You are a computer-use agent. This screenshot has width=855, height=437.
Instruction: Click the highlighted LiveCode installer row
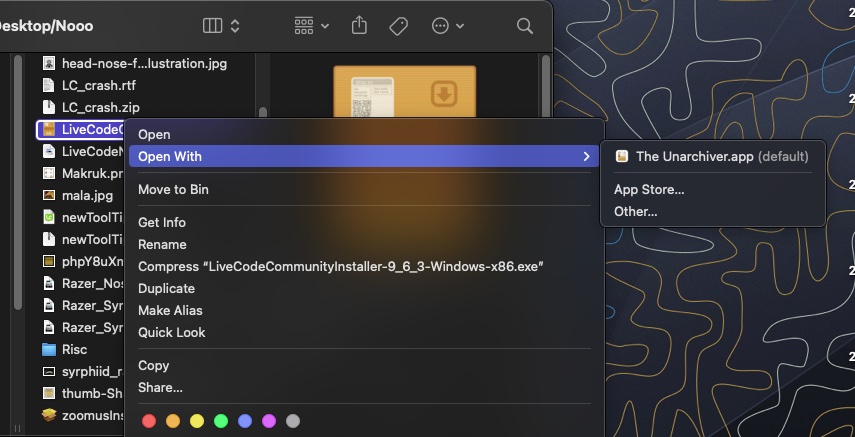tap(81, 129)
